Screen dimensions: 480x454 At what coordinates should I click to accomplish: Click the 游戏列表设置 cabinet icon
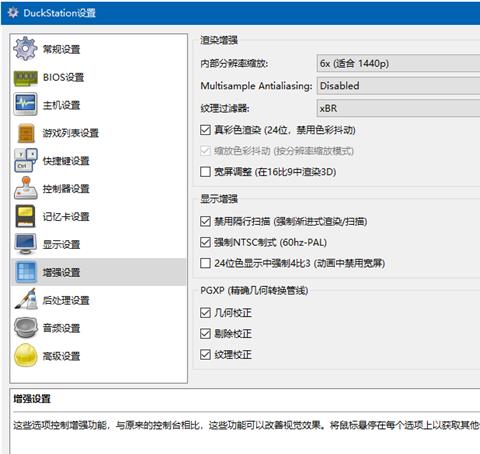[x=26, y=133]
